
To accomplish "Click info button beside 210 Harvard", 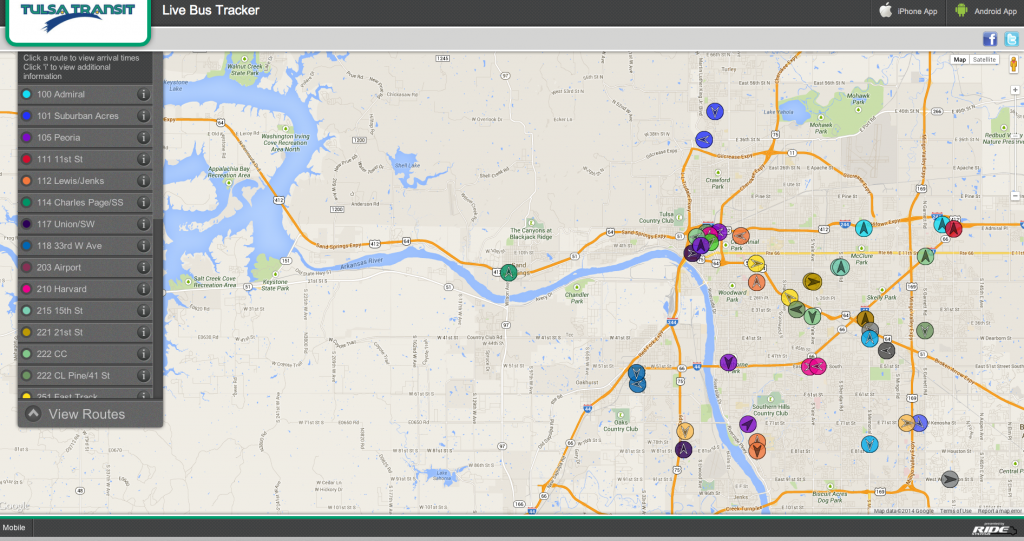I will pyautogui.click(x=143, y=289).
